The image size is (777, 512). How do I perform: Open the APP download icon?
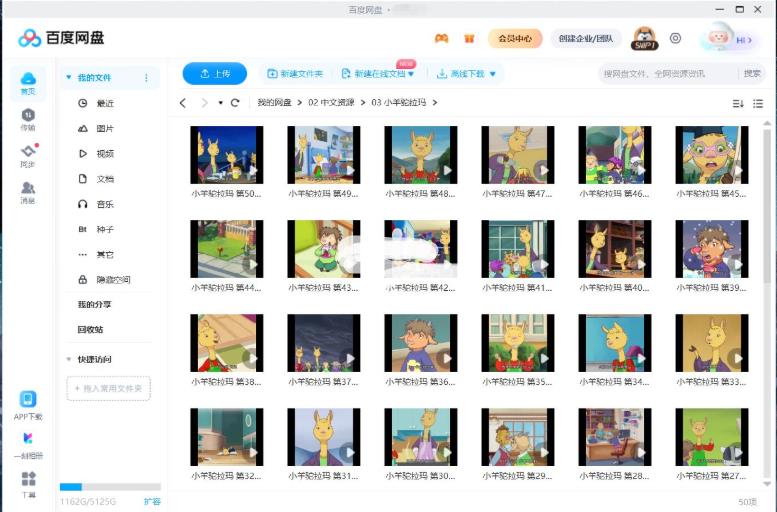28,399
